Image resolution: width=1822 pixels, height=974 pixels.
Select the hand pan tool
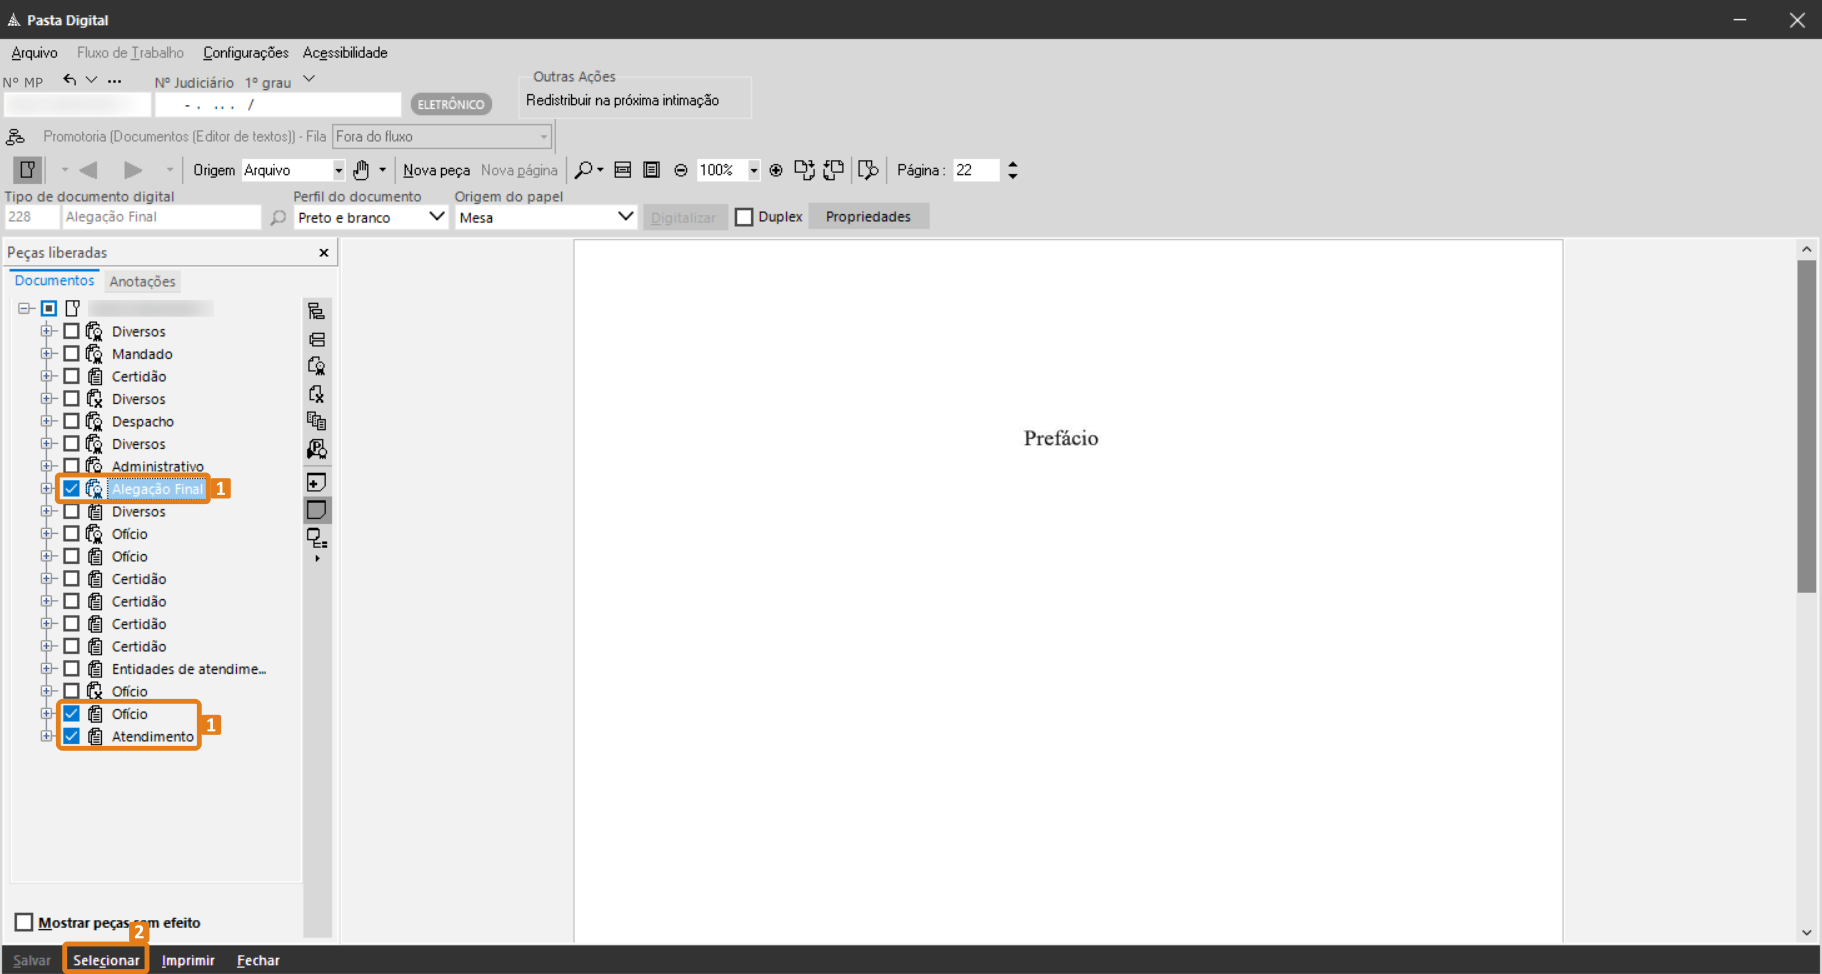tap(361, 170)
